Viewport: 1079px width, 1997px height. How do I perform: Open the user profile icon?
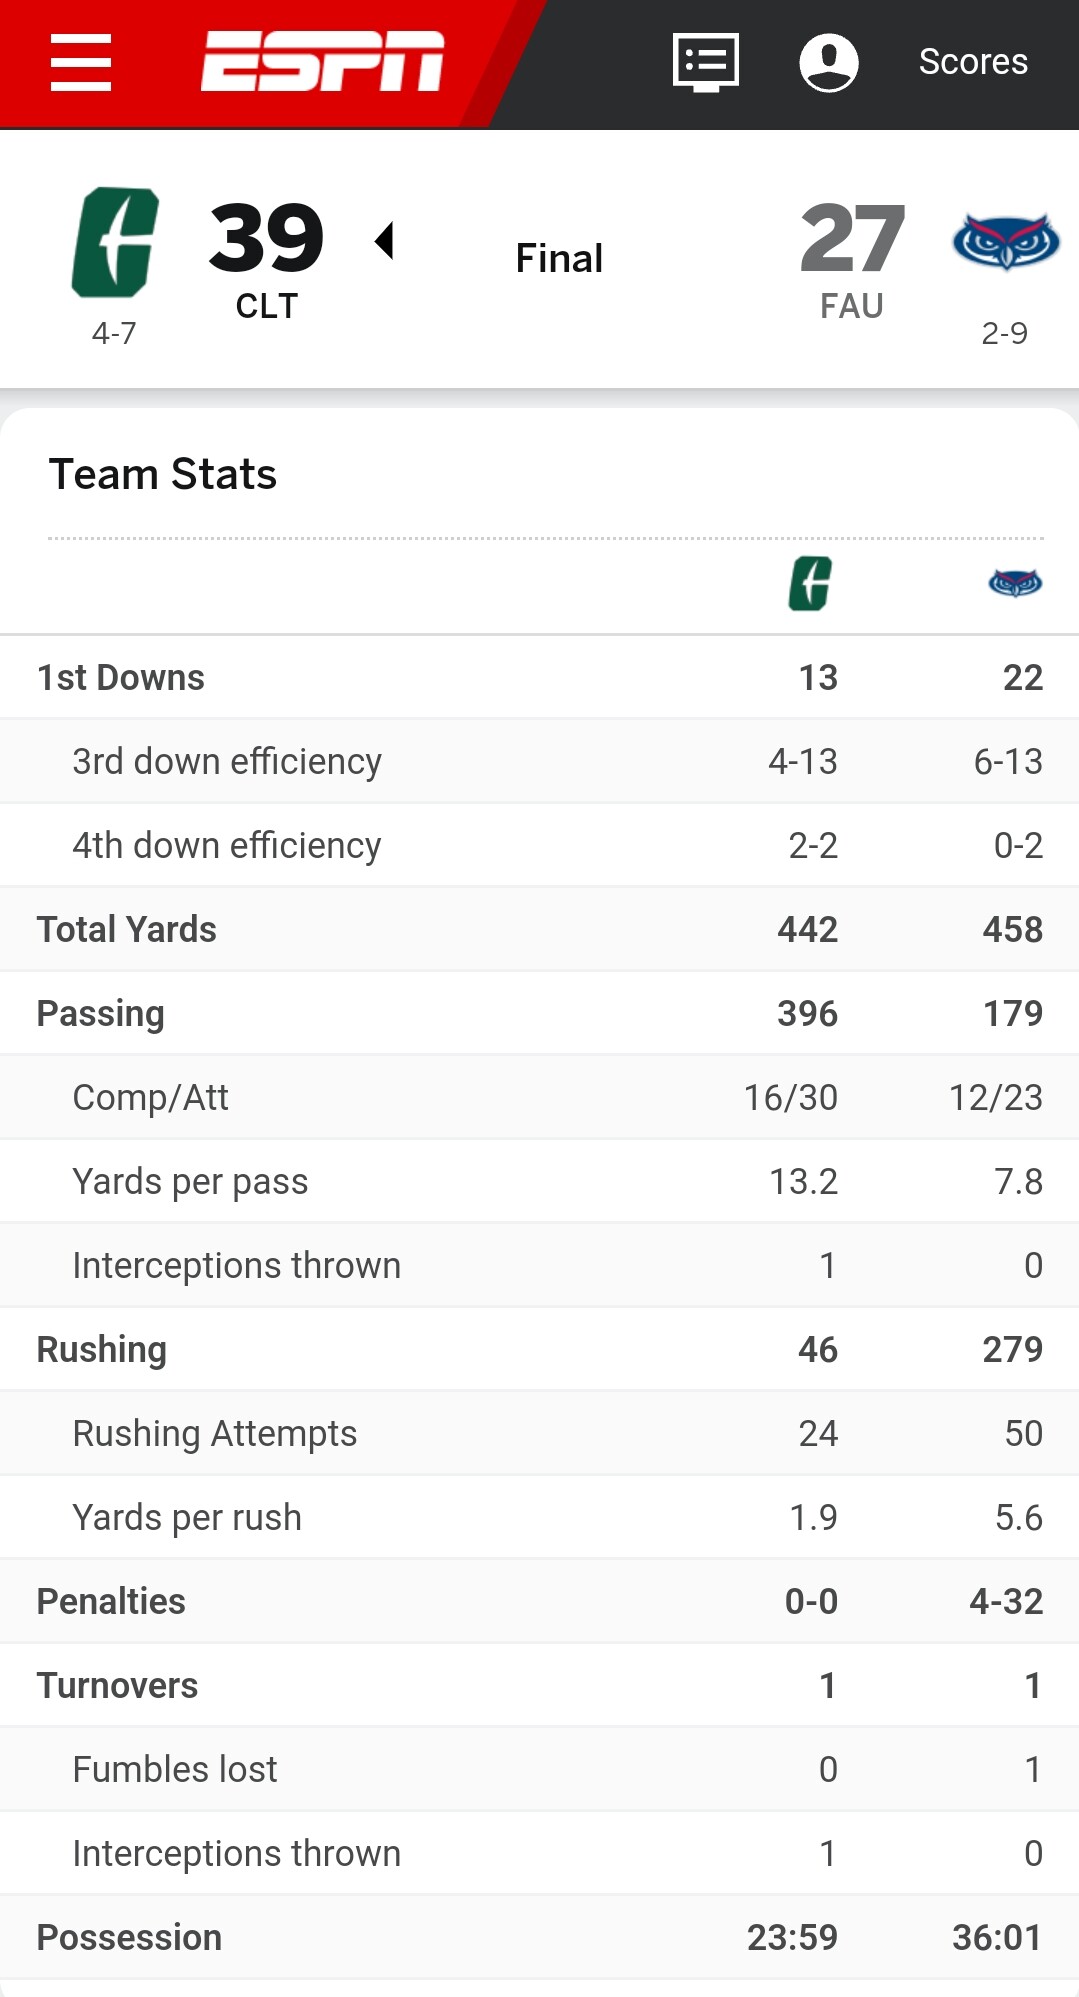point(828,62)
